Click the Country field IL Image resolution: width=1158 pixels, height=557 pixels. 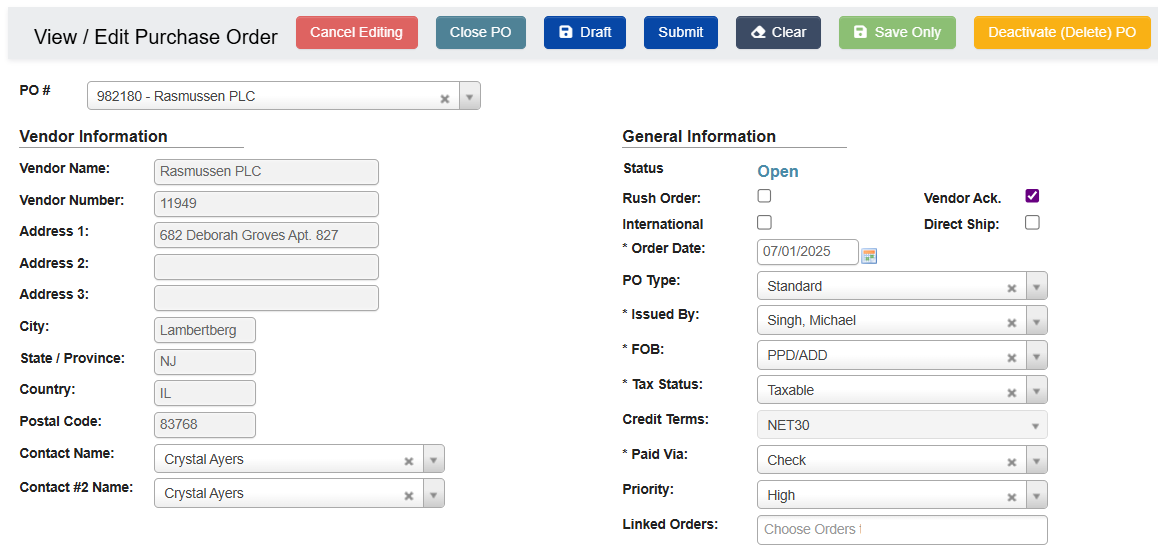pos(205,393)
